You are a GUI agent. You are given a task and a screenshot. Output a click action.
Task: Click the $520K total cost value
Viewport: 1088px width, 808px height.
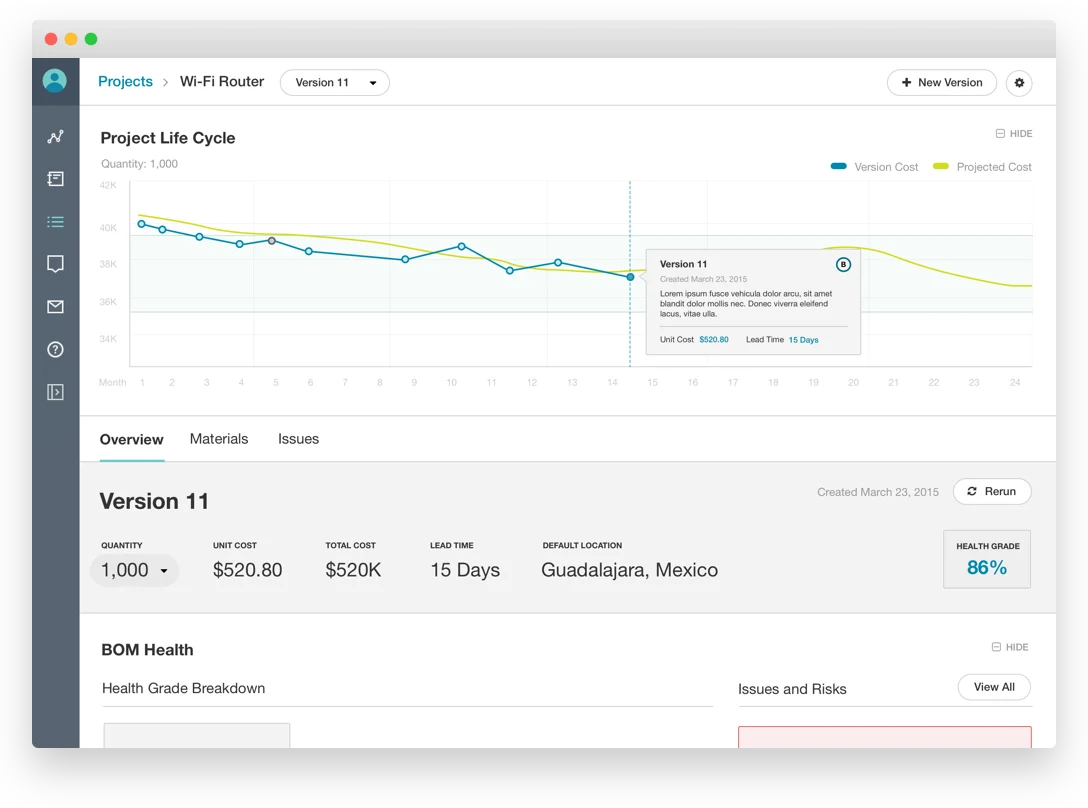(x=353, y=570)
